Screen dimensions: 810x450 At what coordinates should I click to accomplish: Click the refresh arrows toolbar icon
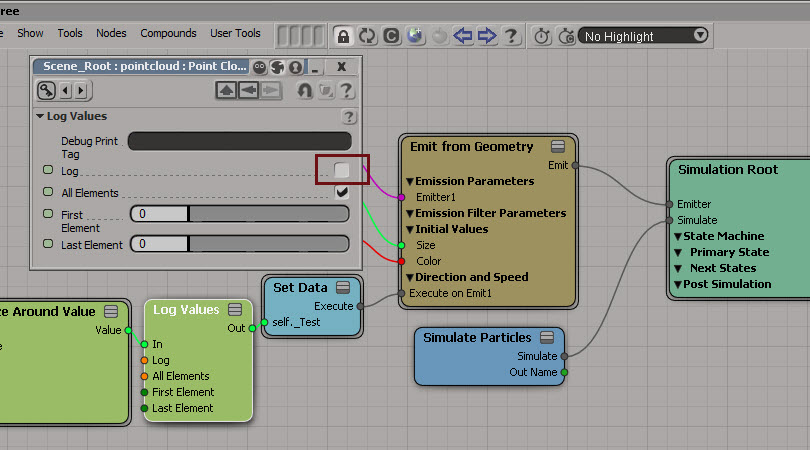[x=367, y=36]
